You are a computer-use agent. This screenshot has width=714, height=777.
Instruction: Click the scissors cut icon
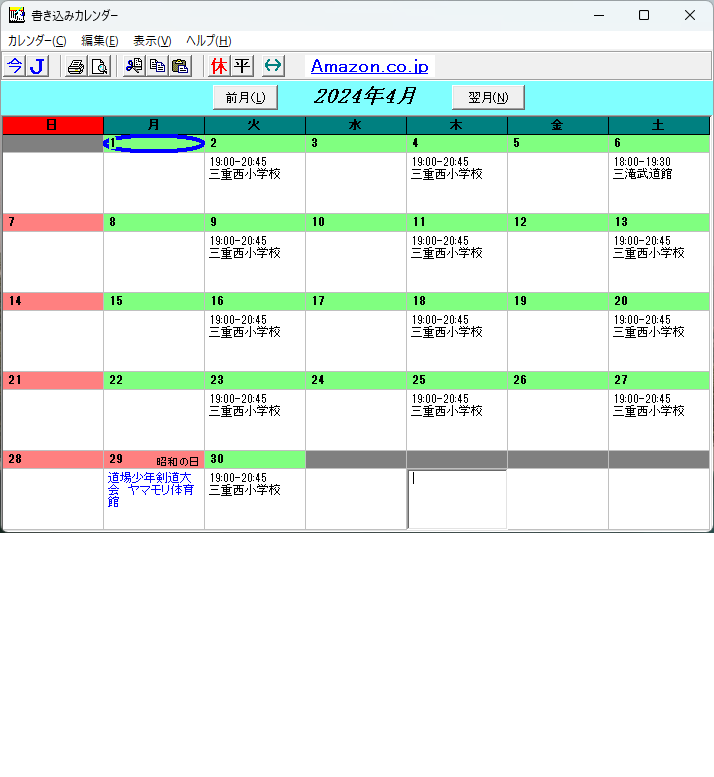(x=134, y=66)
